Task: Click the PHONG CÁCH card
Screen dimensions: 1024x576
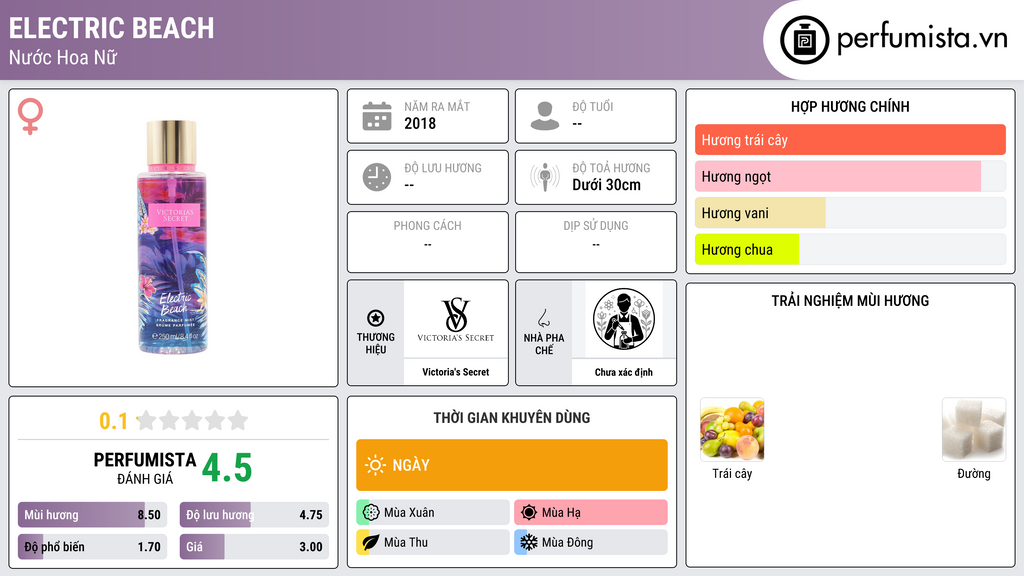Action: (x=428, y=242)
